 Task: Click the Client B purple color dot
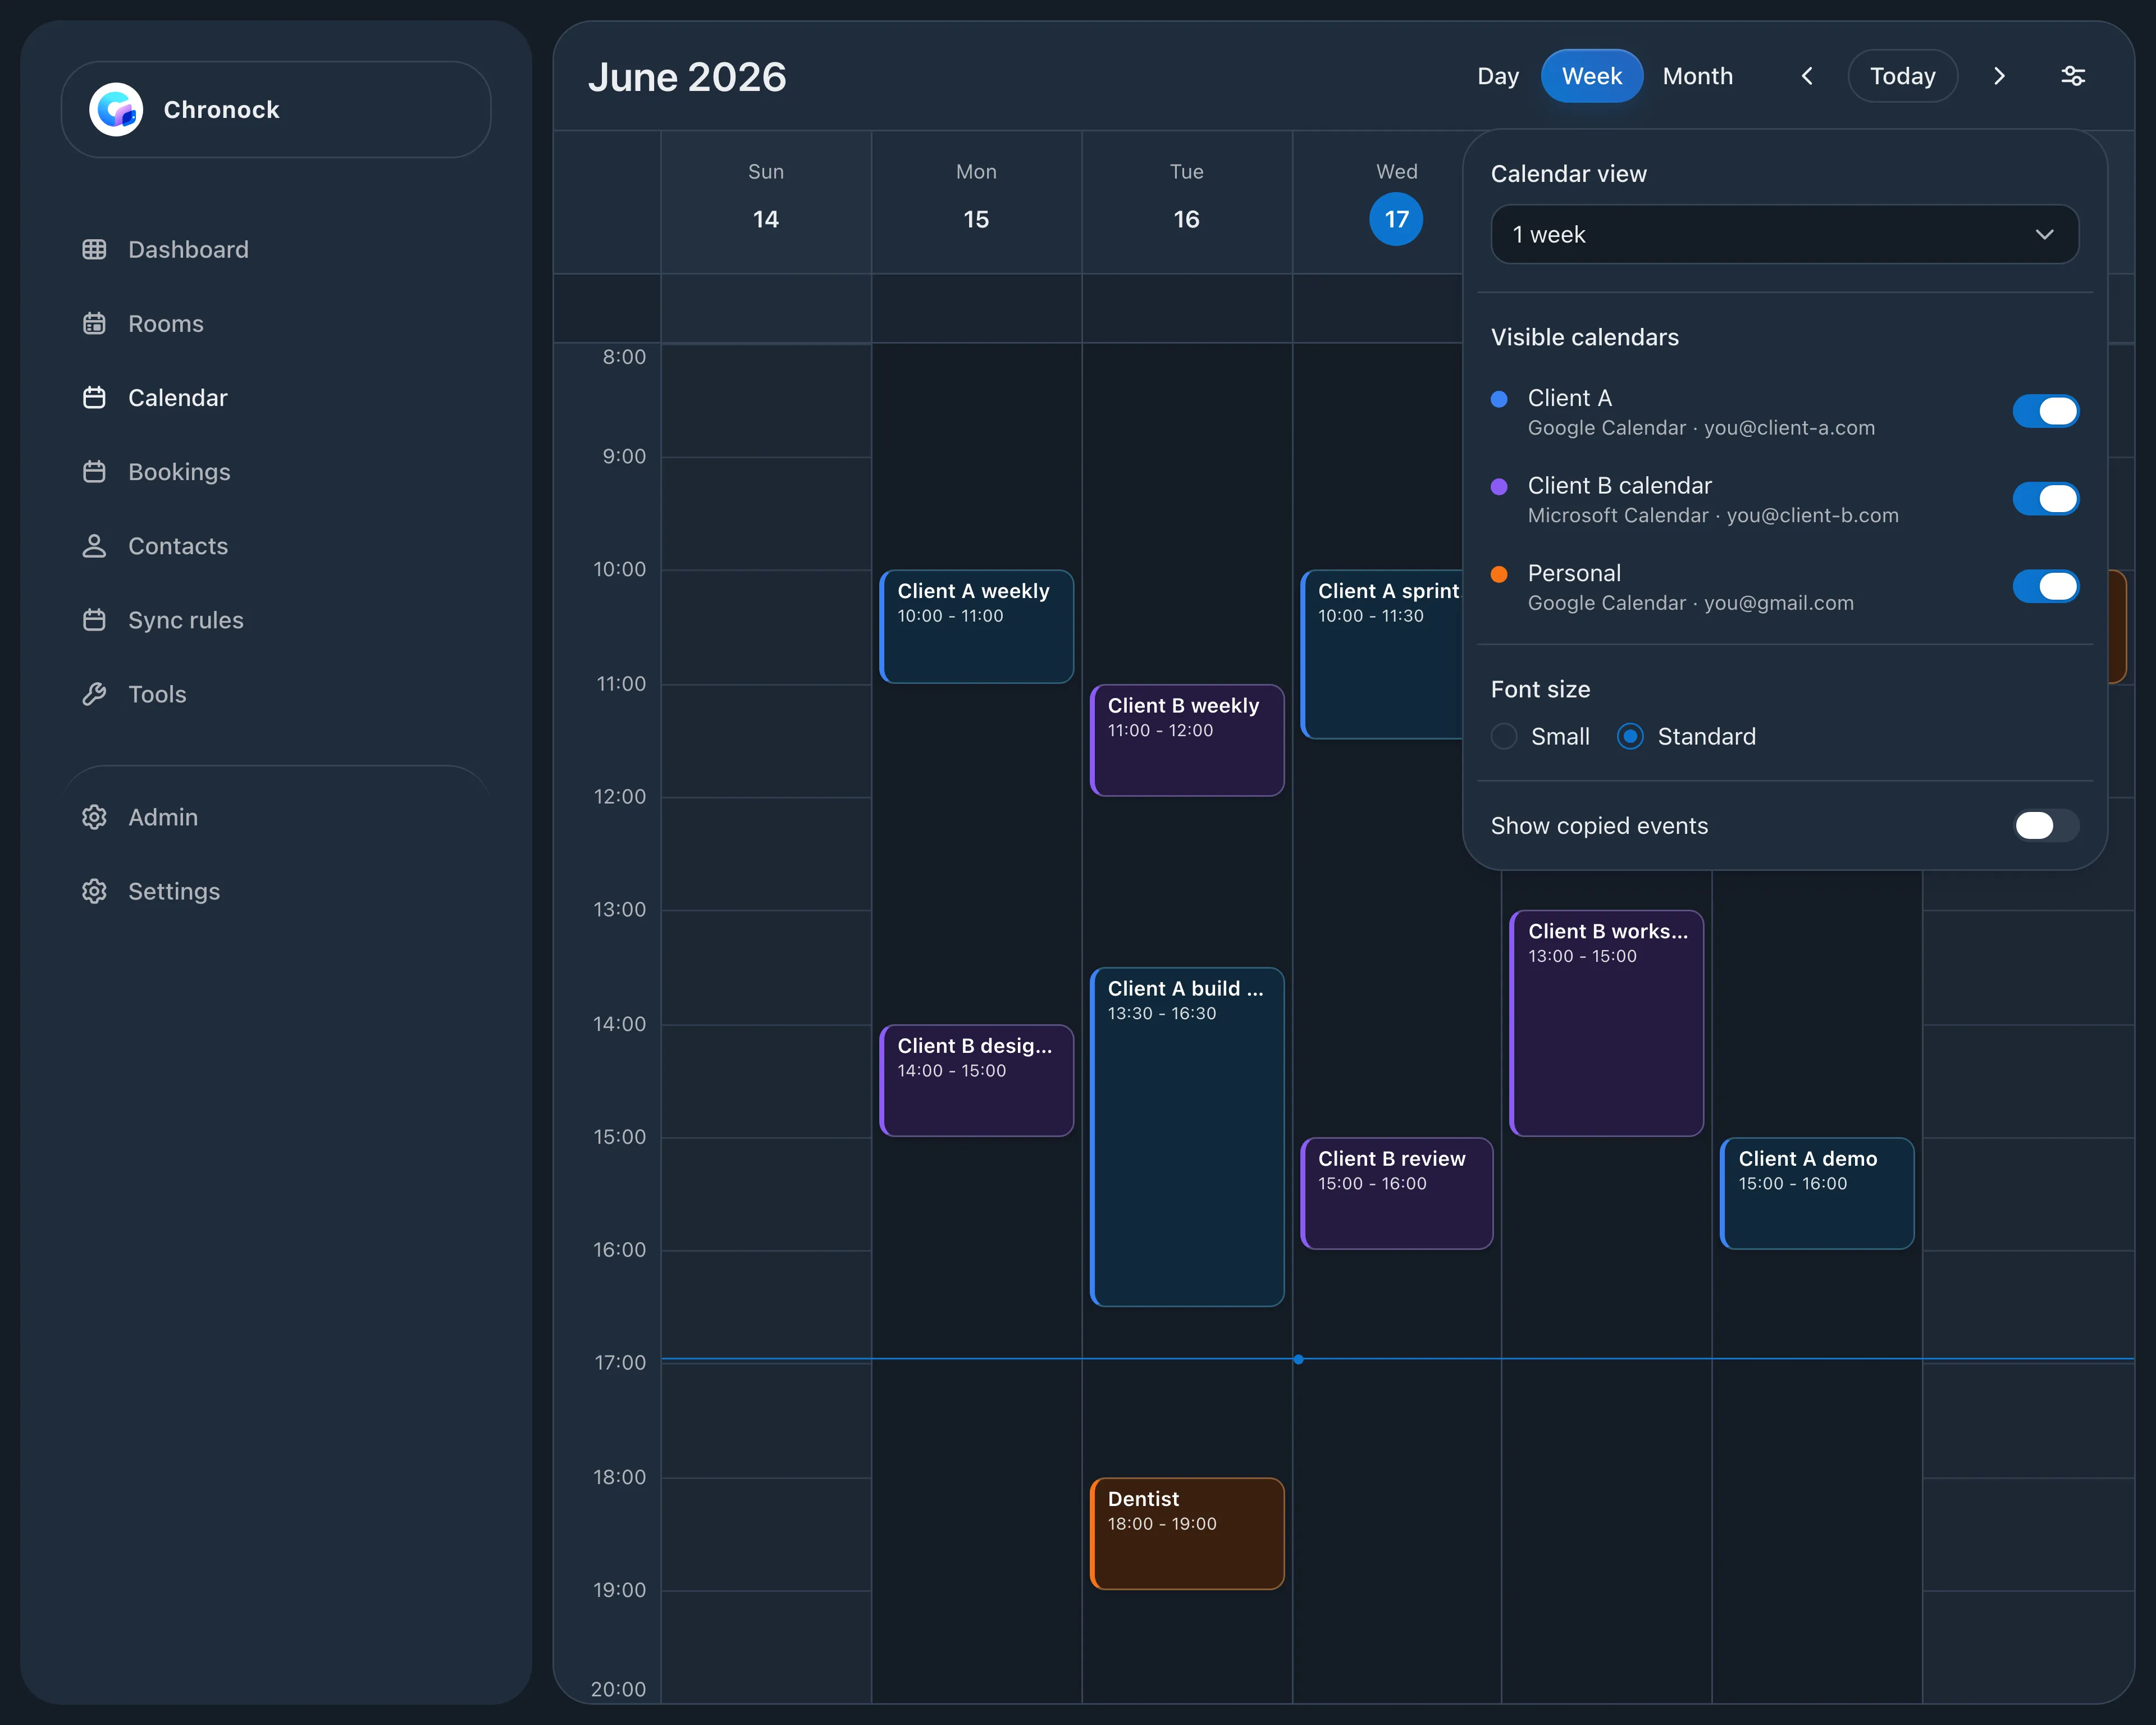point(1499,487)
